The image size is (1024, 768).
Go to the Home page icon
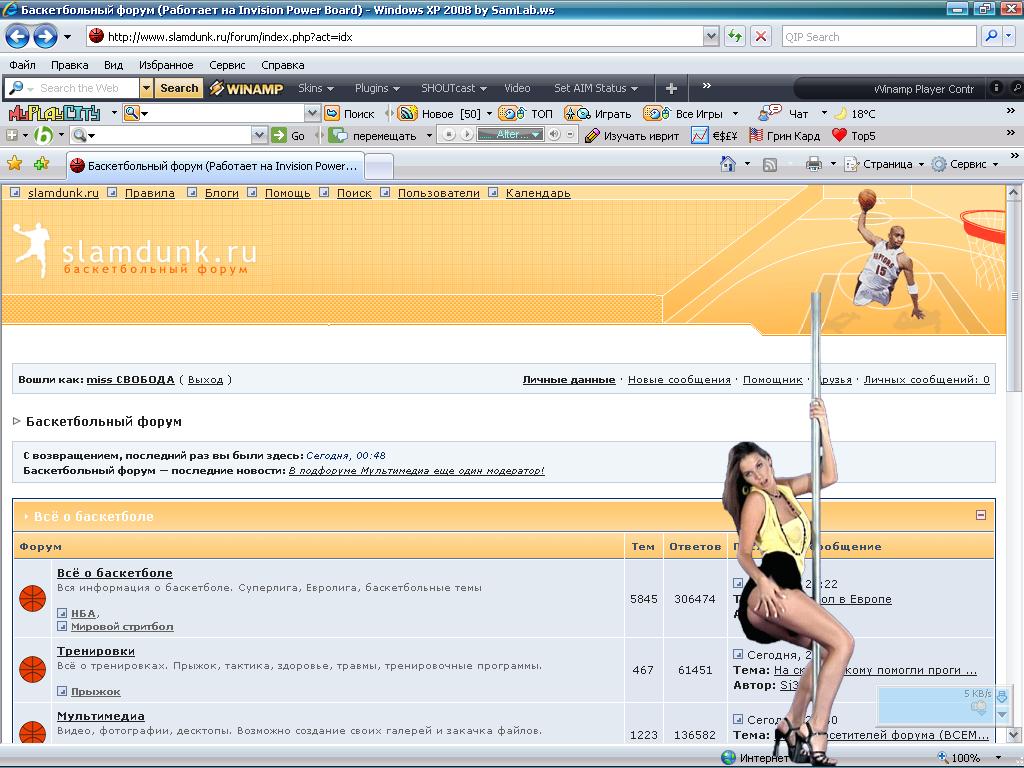click(728, 164)
